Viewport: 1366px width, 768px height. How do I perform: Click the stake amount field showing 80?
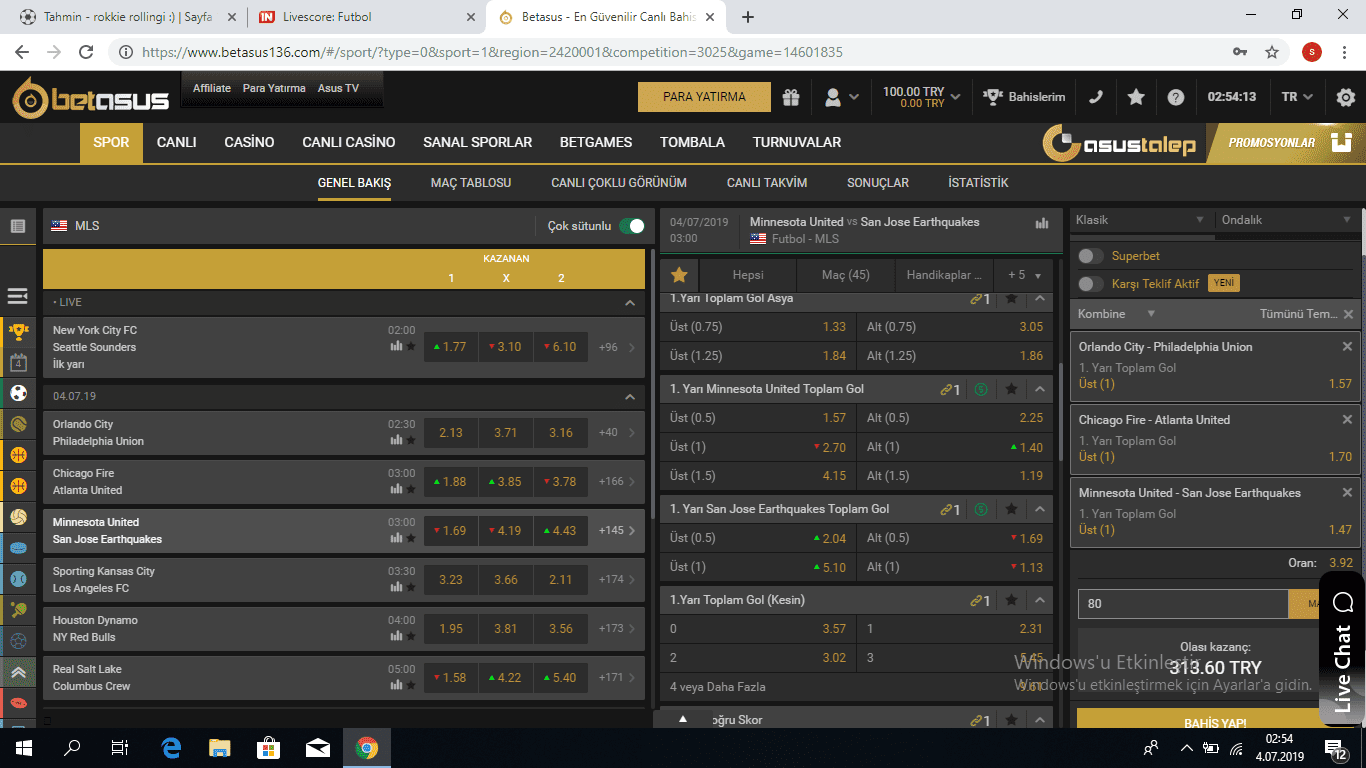[x=1183, y=604]
